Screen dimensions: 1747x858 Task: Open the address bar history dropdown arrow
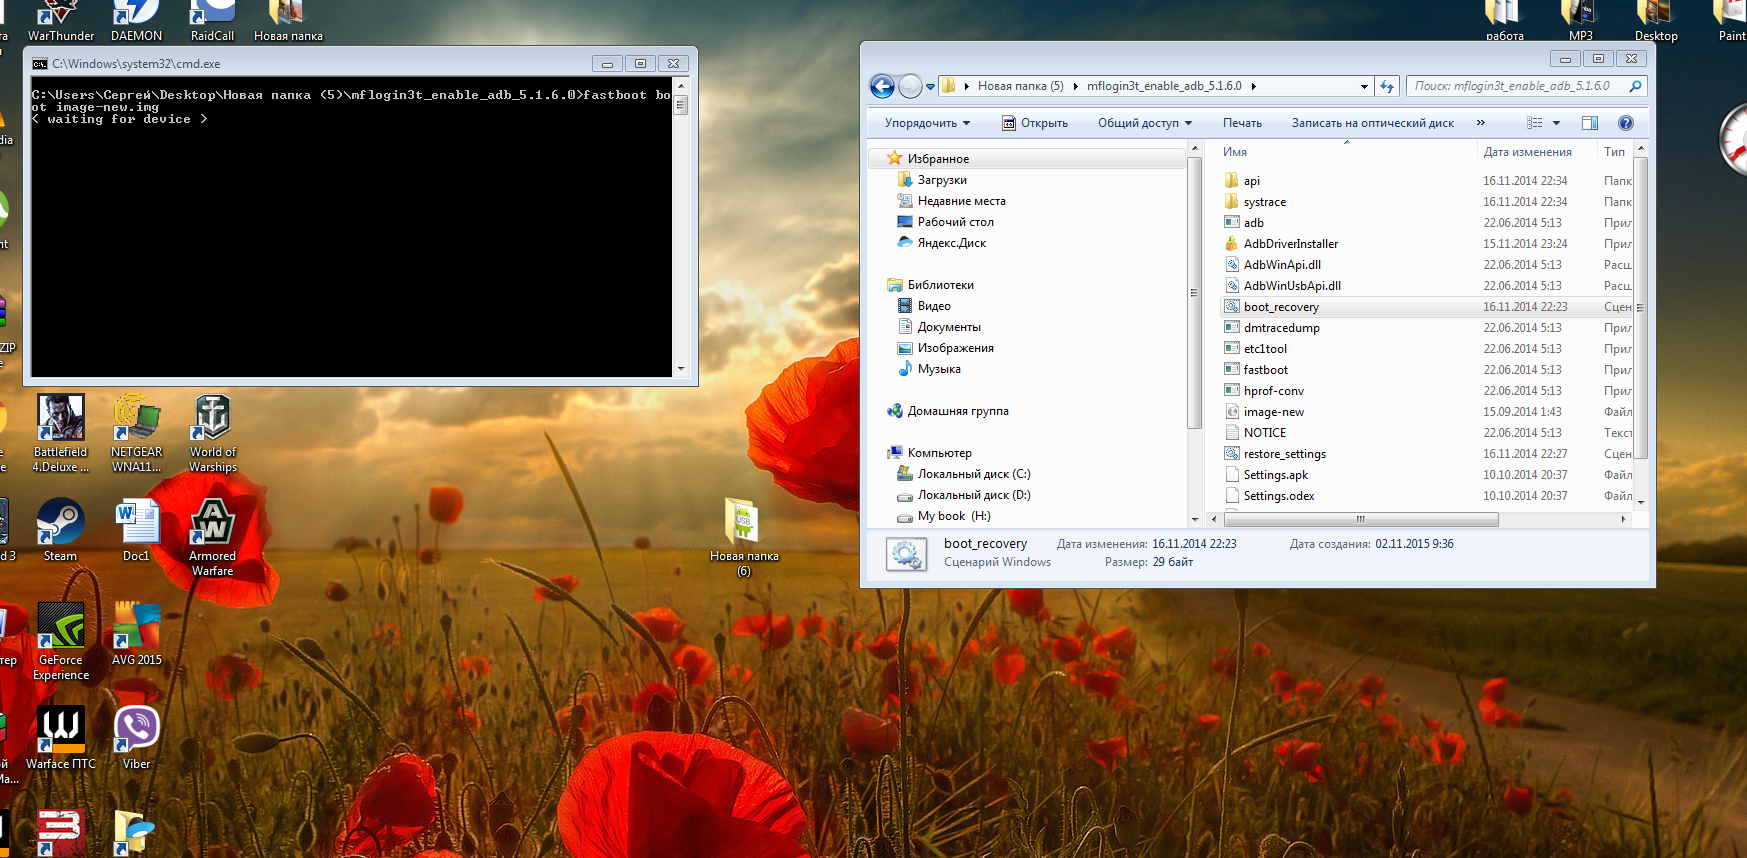(1364, 87)
